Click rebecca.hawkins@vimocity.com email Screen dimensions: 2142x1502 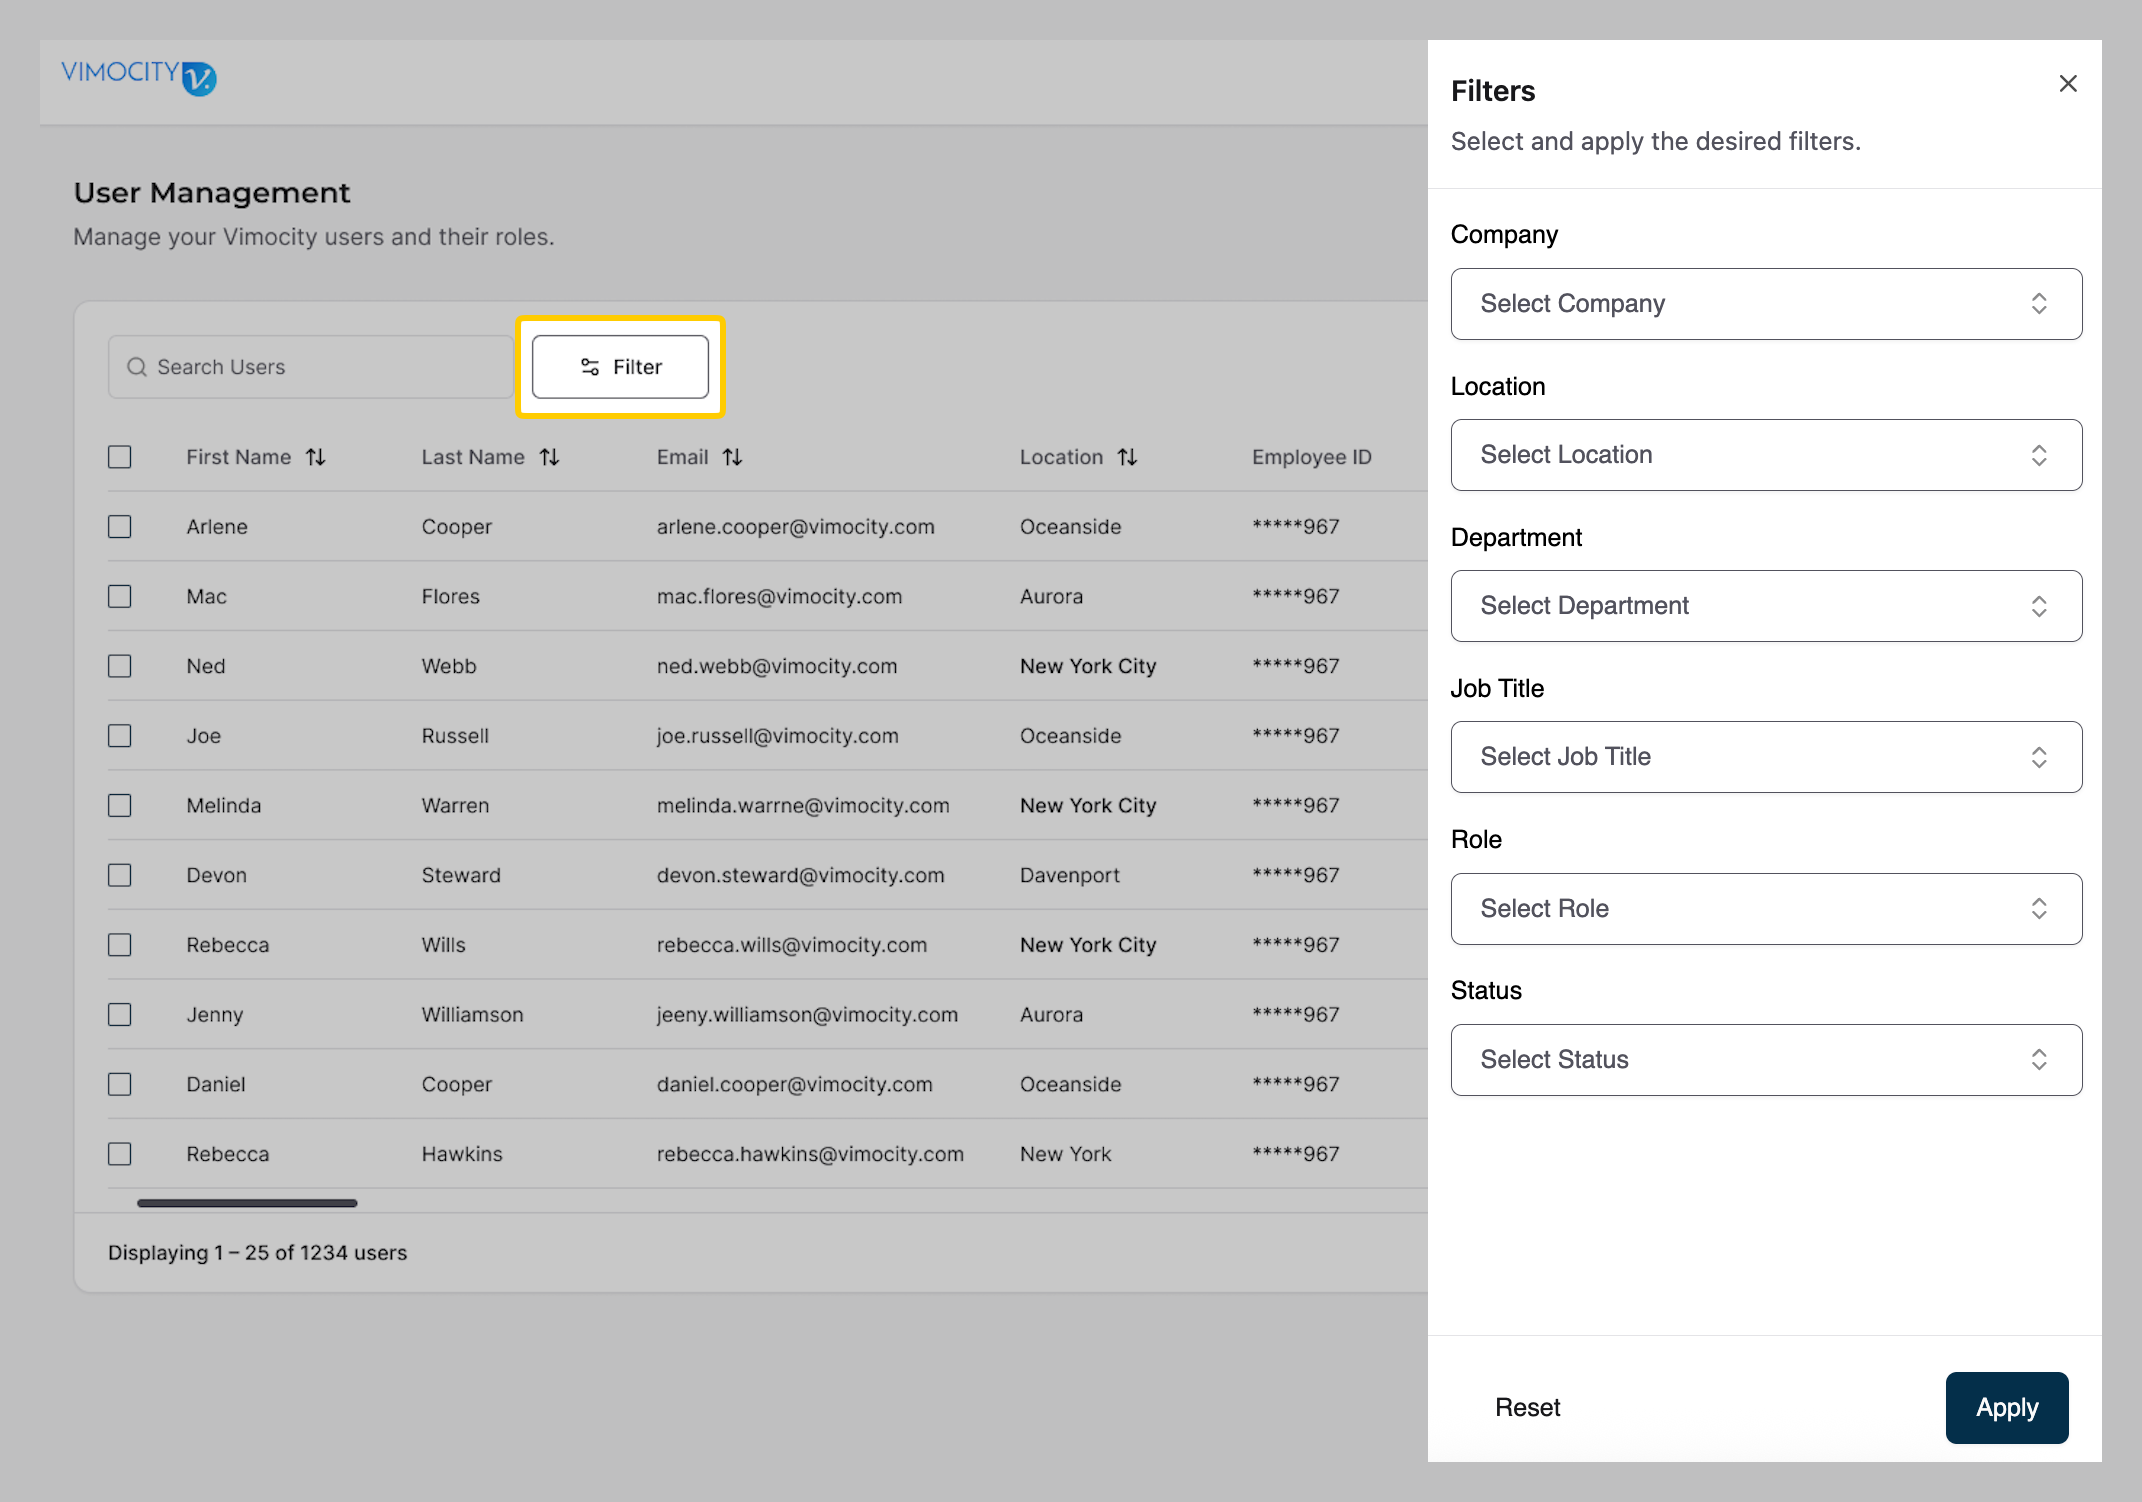(810, 1154)
